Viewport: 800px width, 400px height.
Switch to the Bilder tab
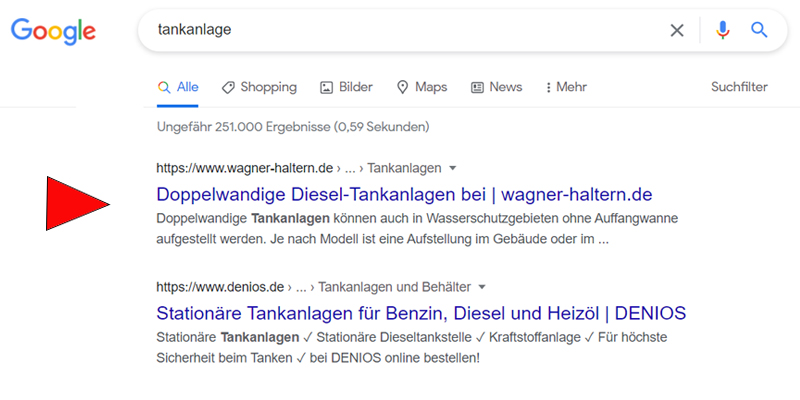(346, 87)
